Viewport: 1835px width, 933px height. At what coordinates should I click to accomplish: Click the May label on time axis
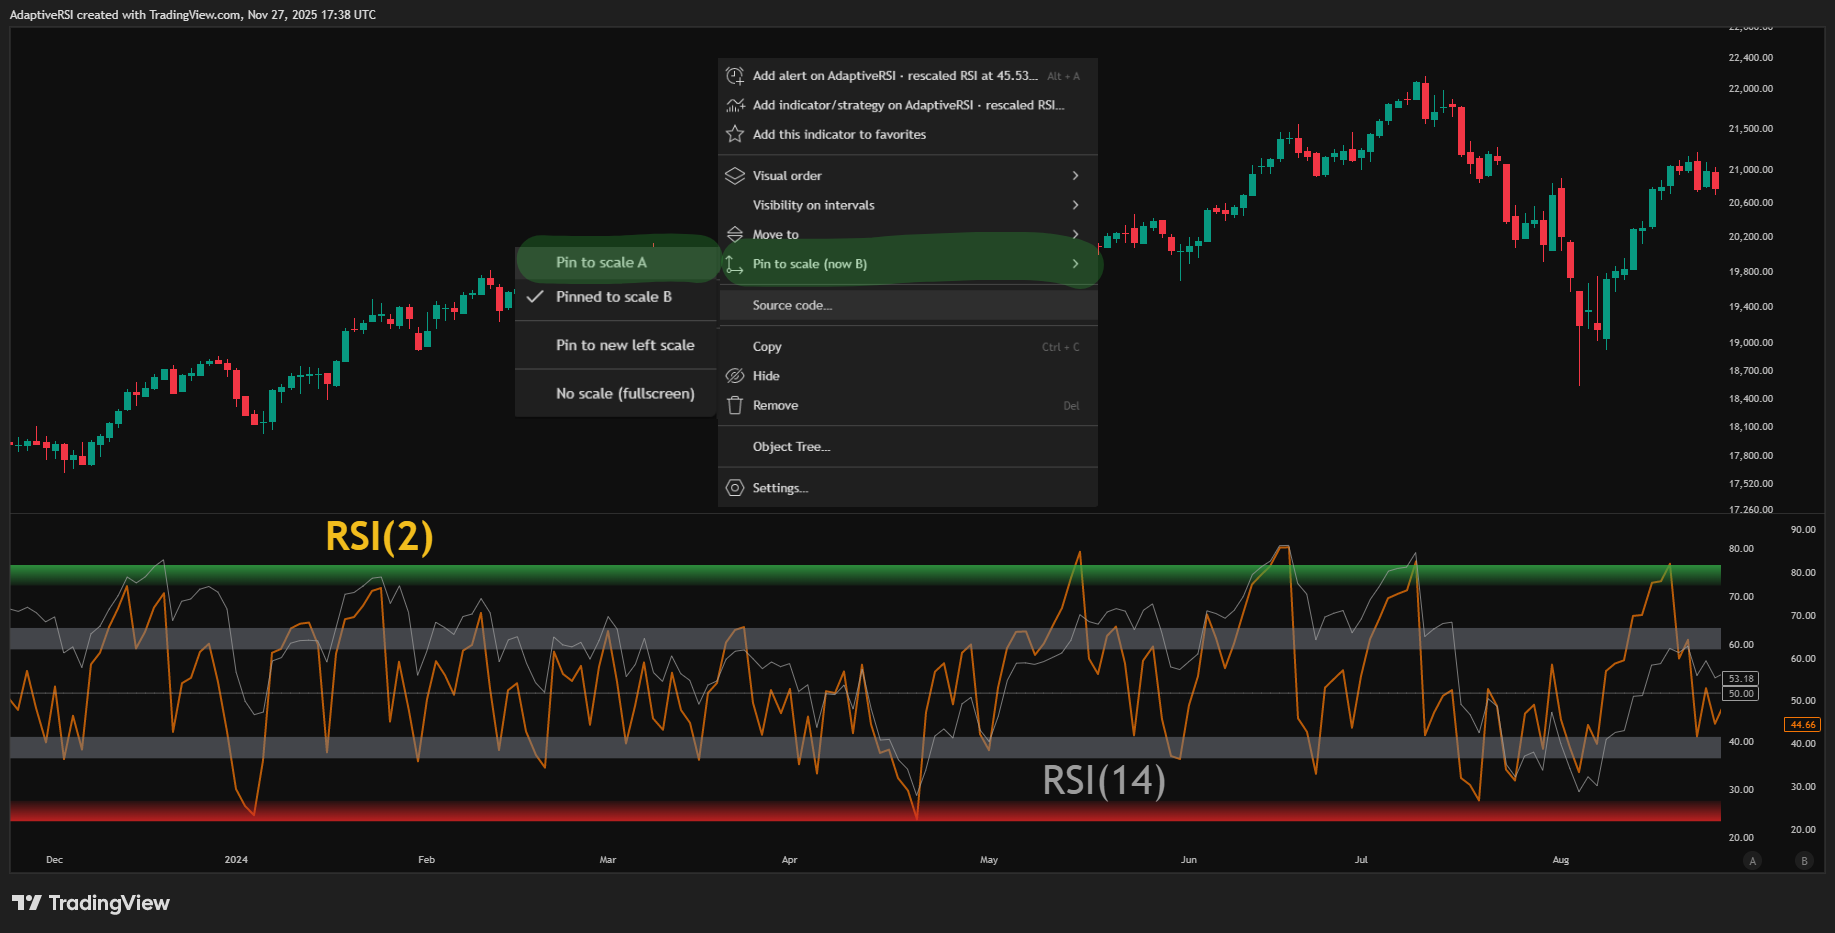(989, 860)
